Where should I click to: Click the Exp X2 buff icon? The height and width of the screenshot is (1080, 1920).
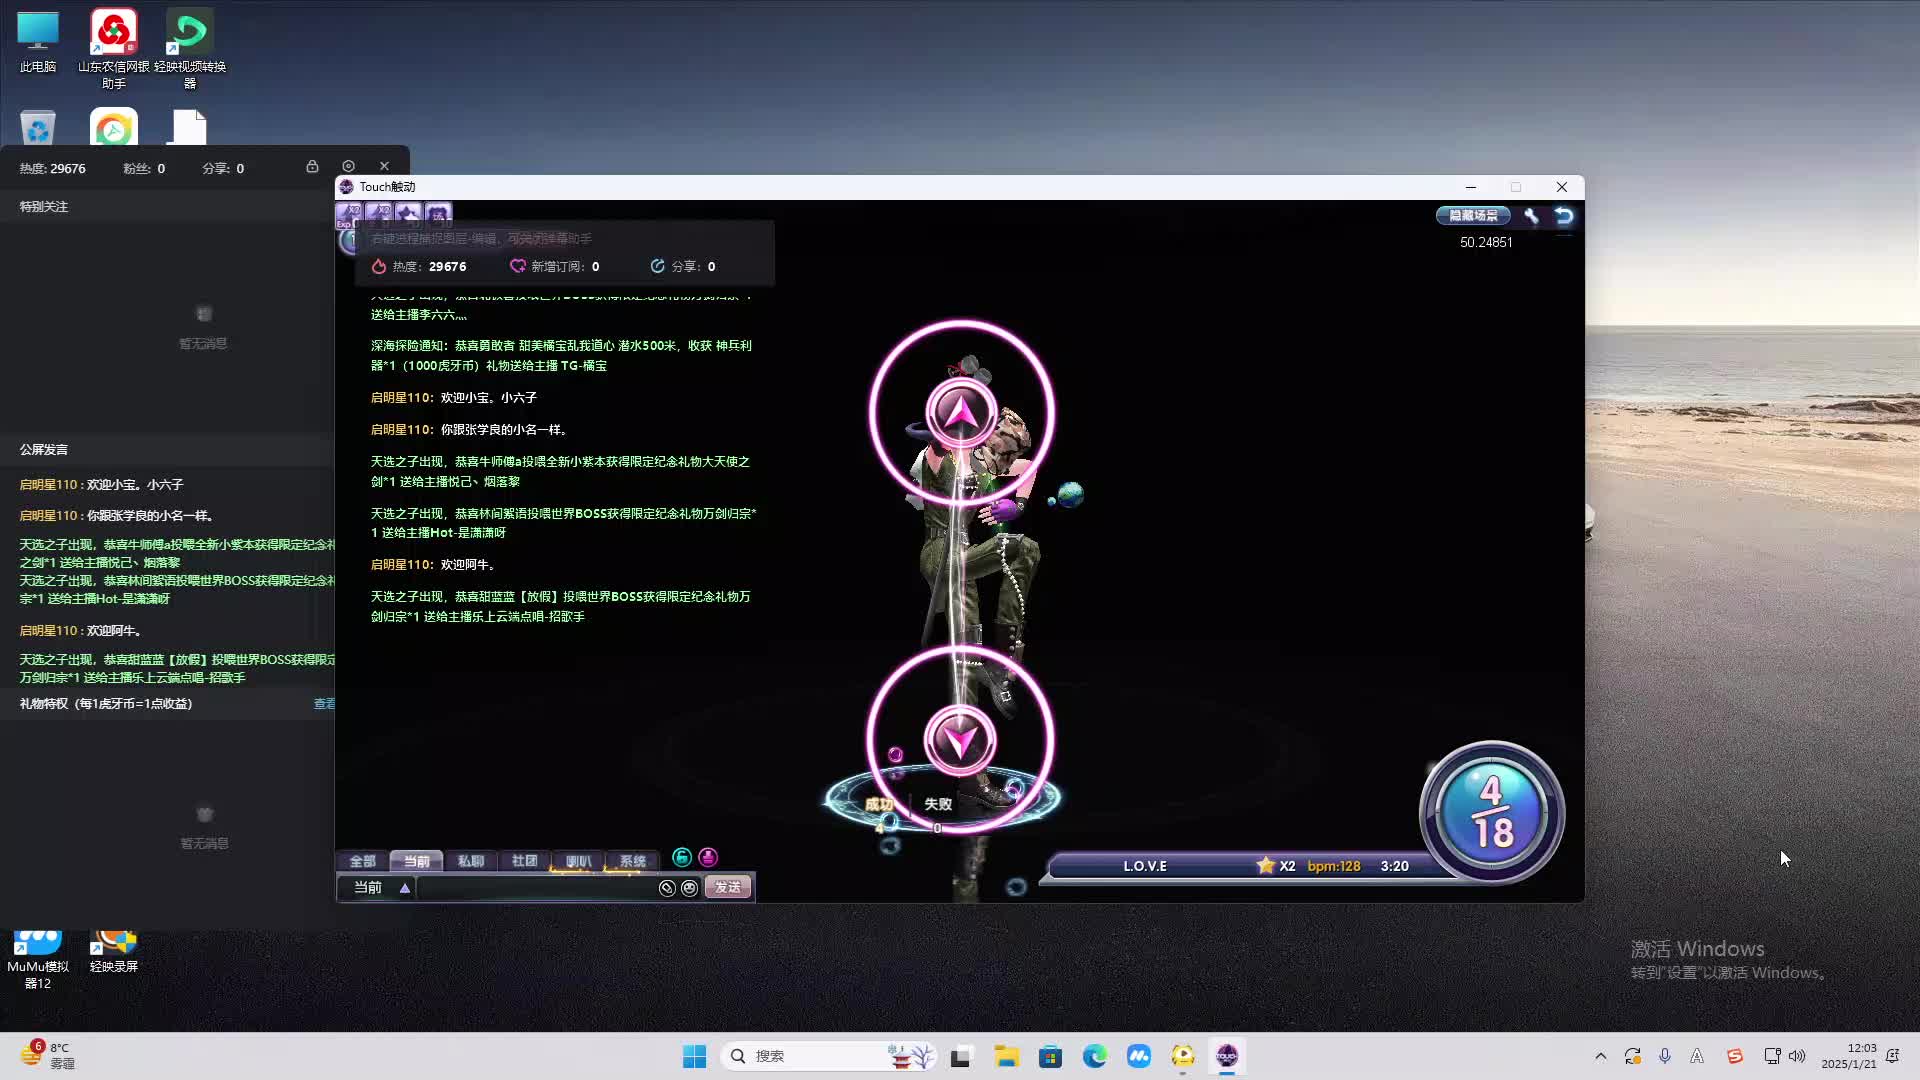349,214
